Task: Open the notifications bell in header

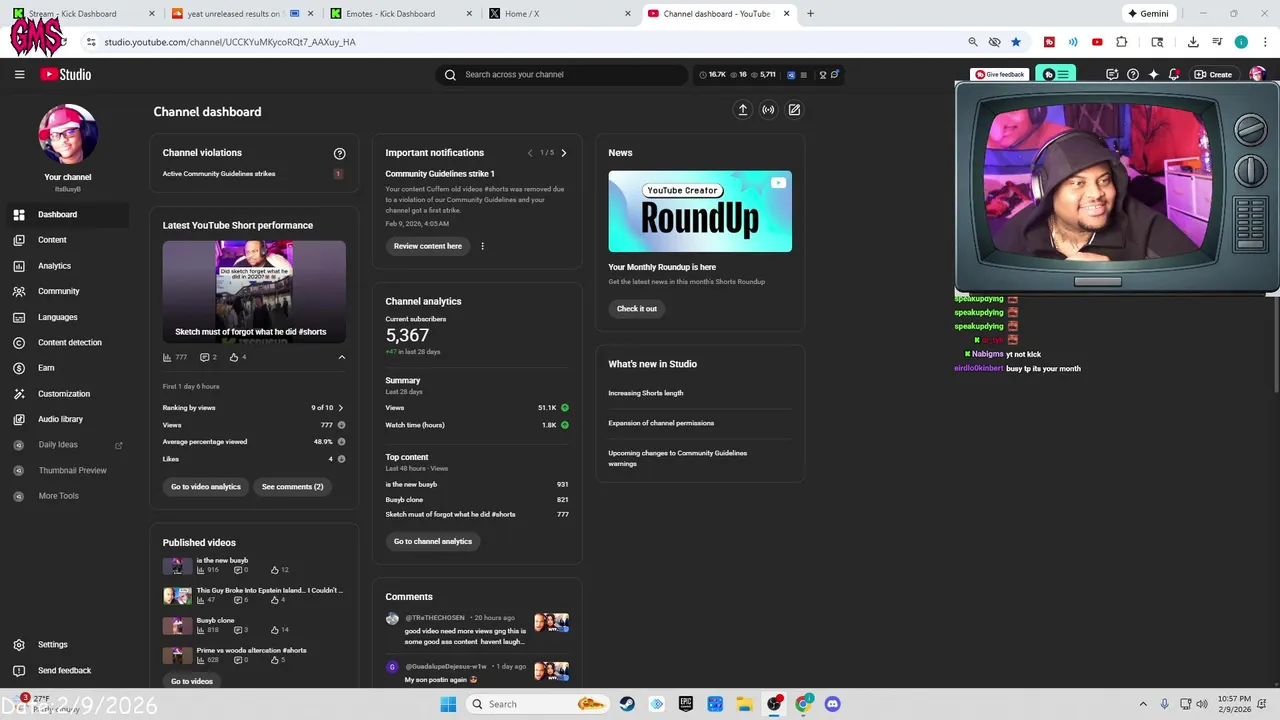Action: tap(1174, 74)
